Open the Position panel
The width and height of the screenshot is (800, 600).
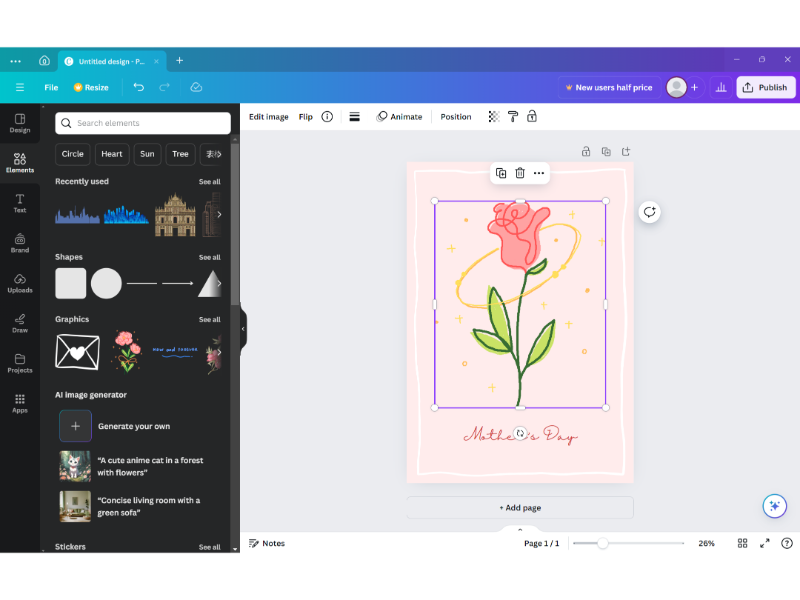pyautogui.click(x=455, y=117)
